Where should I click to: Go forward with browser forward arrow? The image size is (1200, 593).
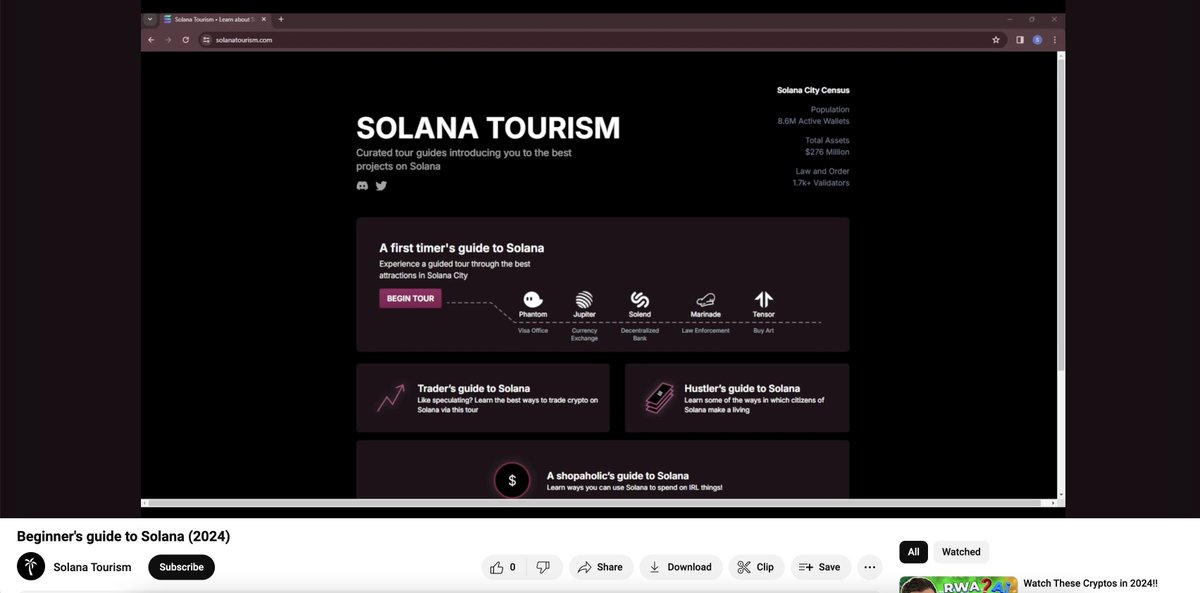point(168,40)
